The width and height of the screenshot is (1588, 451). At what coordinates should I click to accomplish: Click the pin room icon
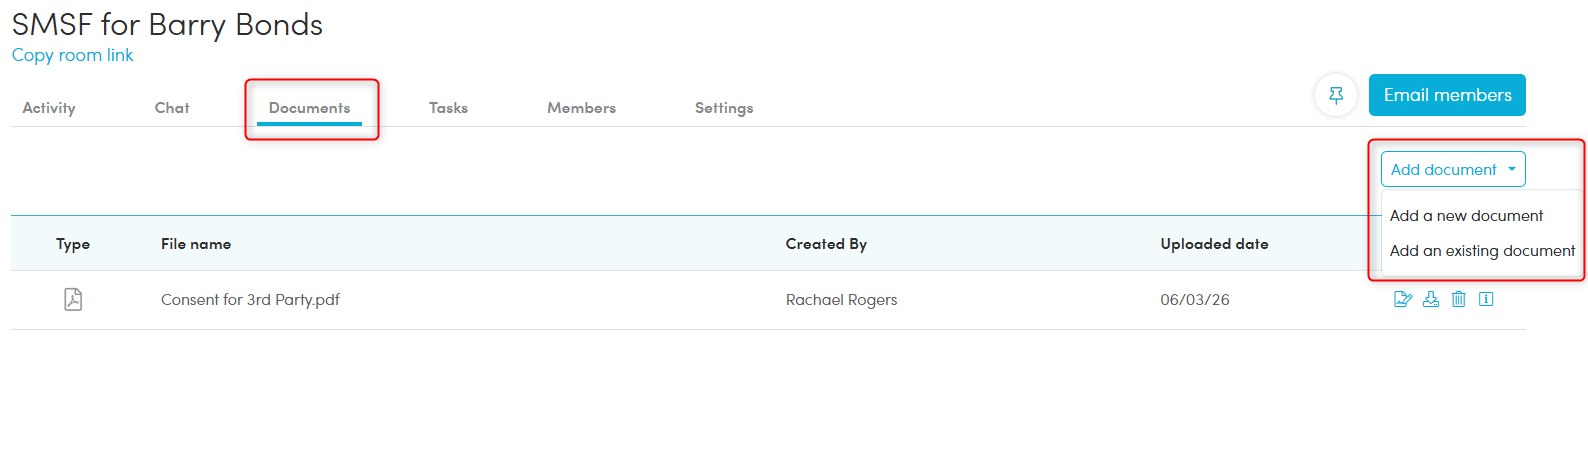pos(1336,96)
